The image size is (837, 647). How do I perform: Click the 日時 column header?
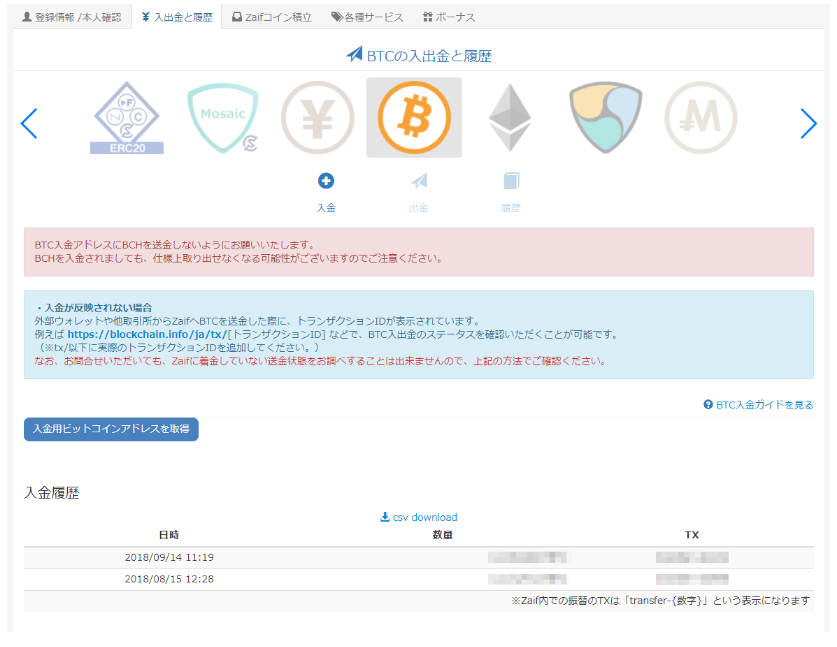[169, 535]
